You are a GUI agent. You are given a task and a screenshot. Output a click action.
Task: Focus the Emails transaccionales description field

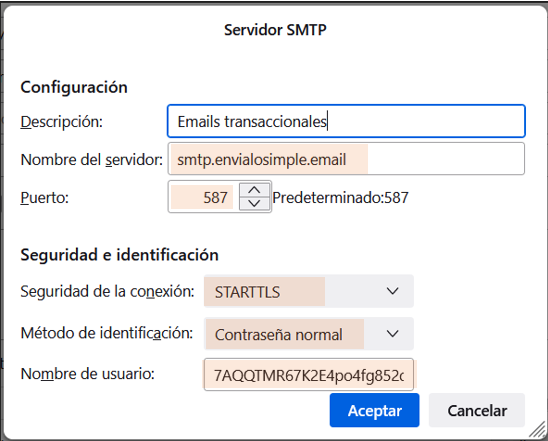tap(346, 121)
